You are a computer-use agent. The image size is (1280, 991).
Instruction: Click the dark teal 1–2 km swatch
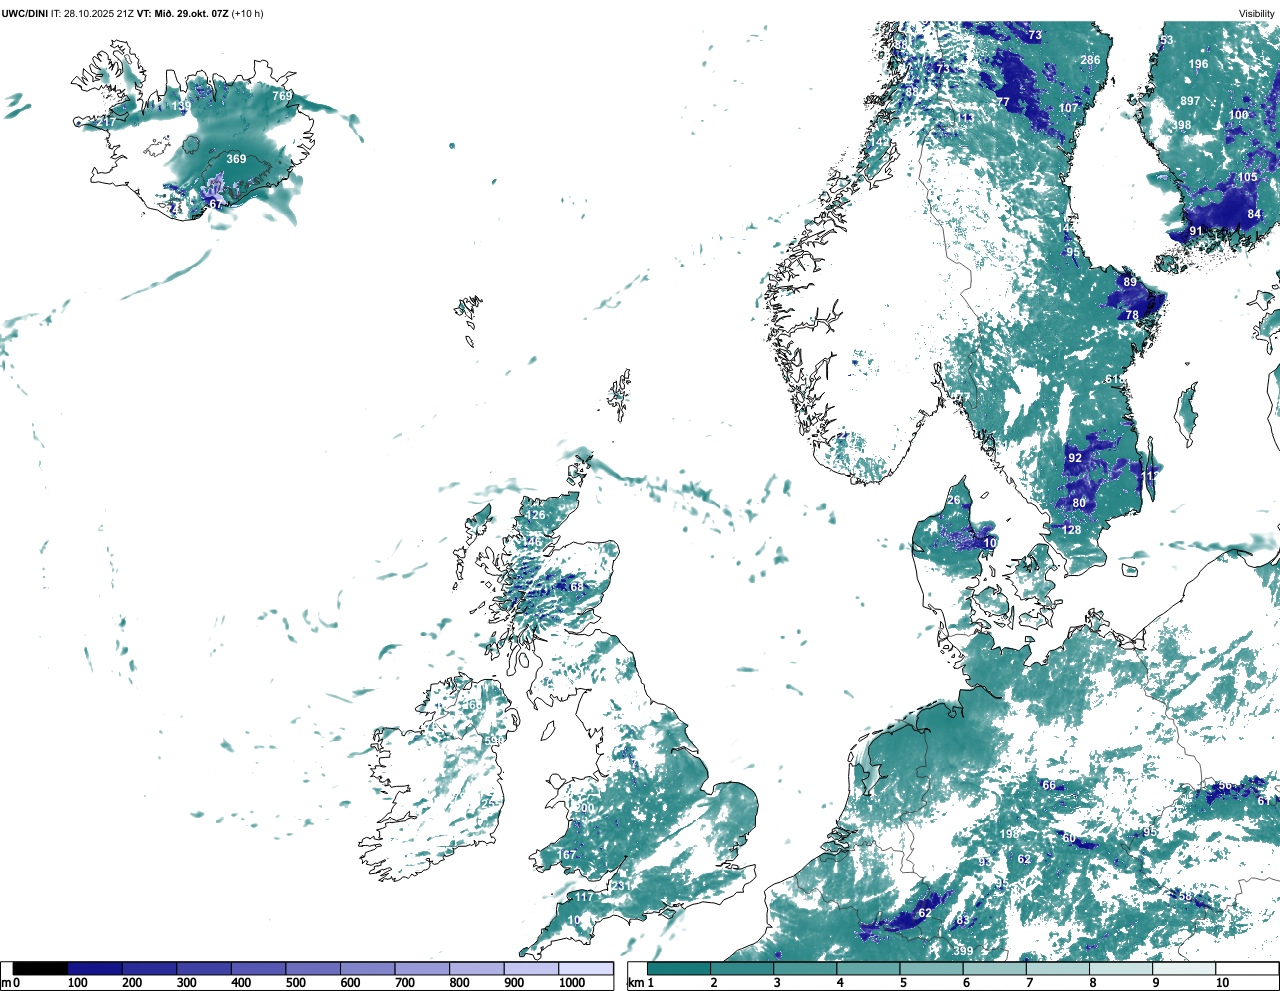[679, 968]
